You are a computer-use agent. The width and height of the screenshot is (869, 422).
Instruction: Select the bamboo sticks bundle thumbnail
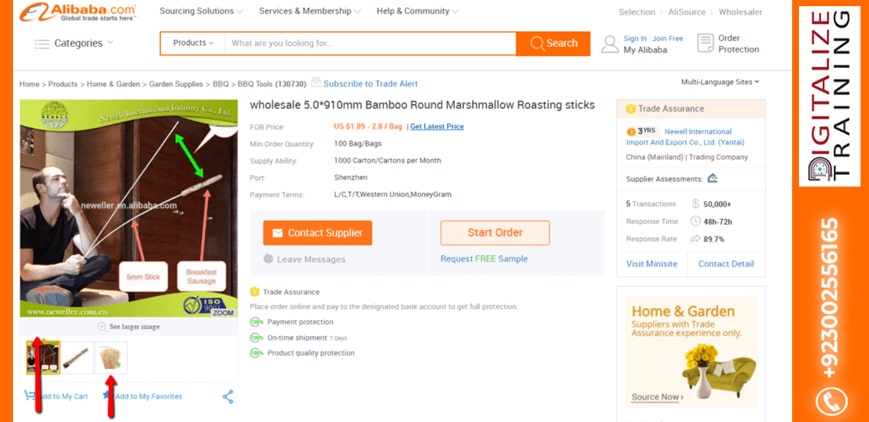click(x=110, y=358)
